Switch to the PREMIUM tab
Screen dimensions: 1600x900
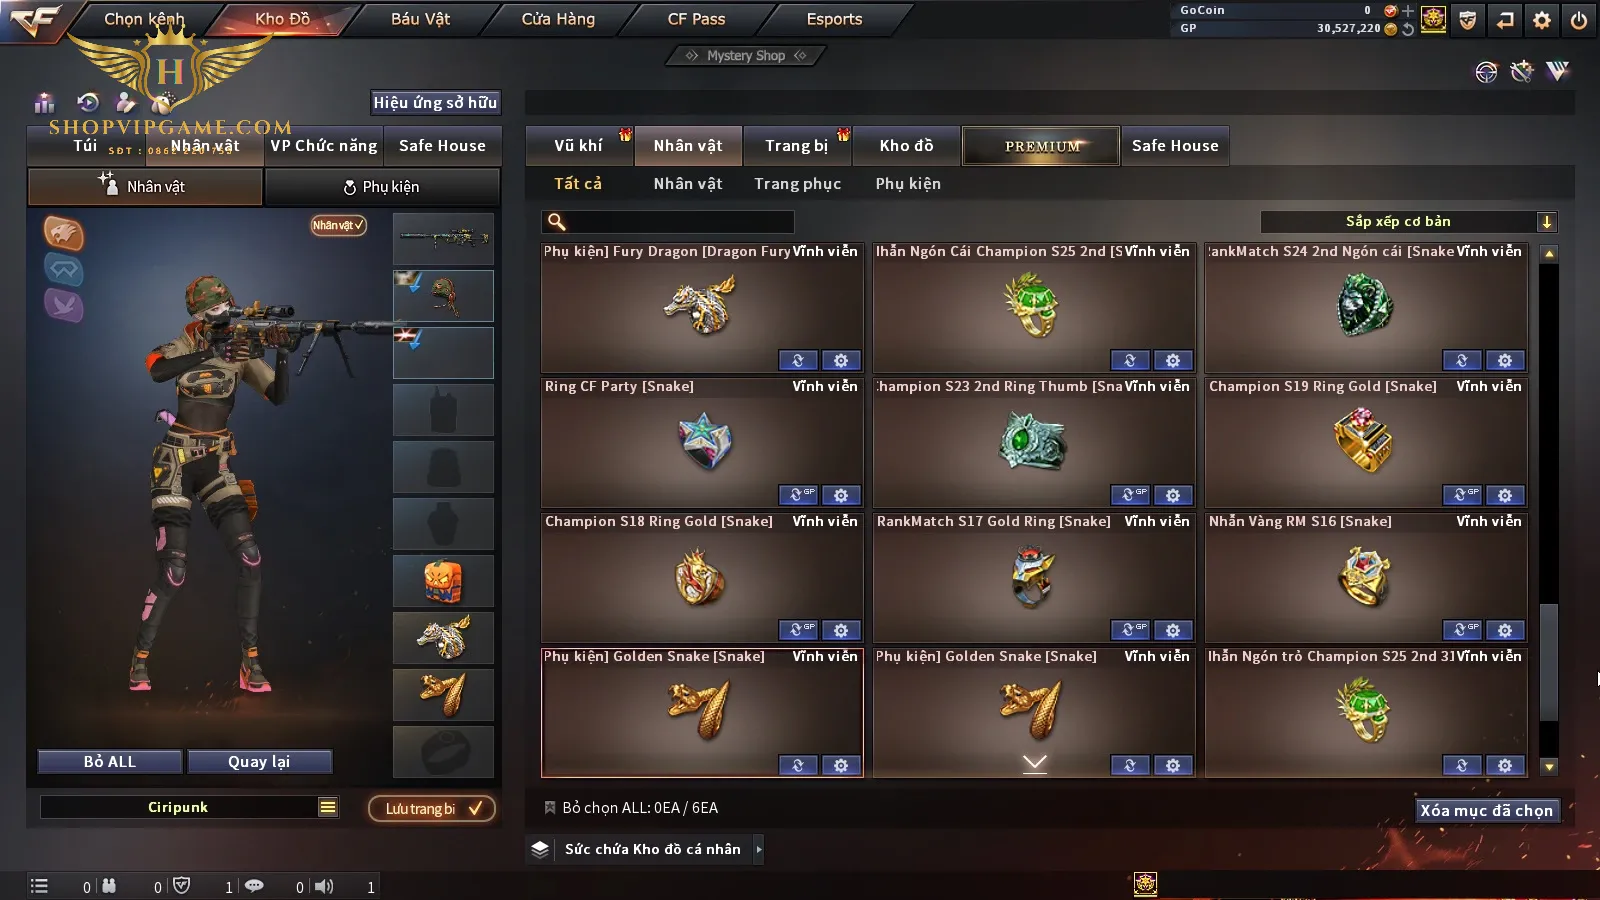pyautogui.click(x=1041, y=146)
